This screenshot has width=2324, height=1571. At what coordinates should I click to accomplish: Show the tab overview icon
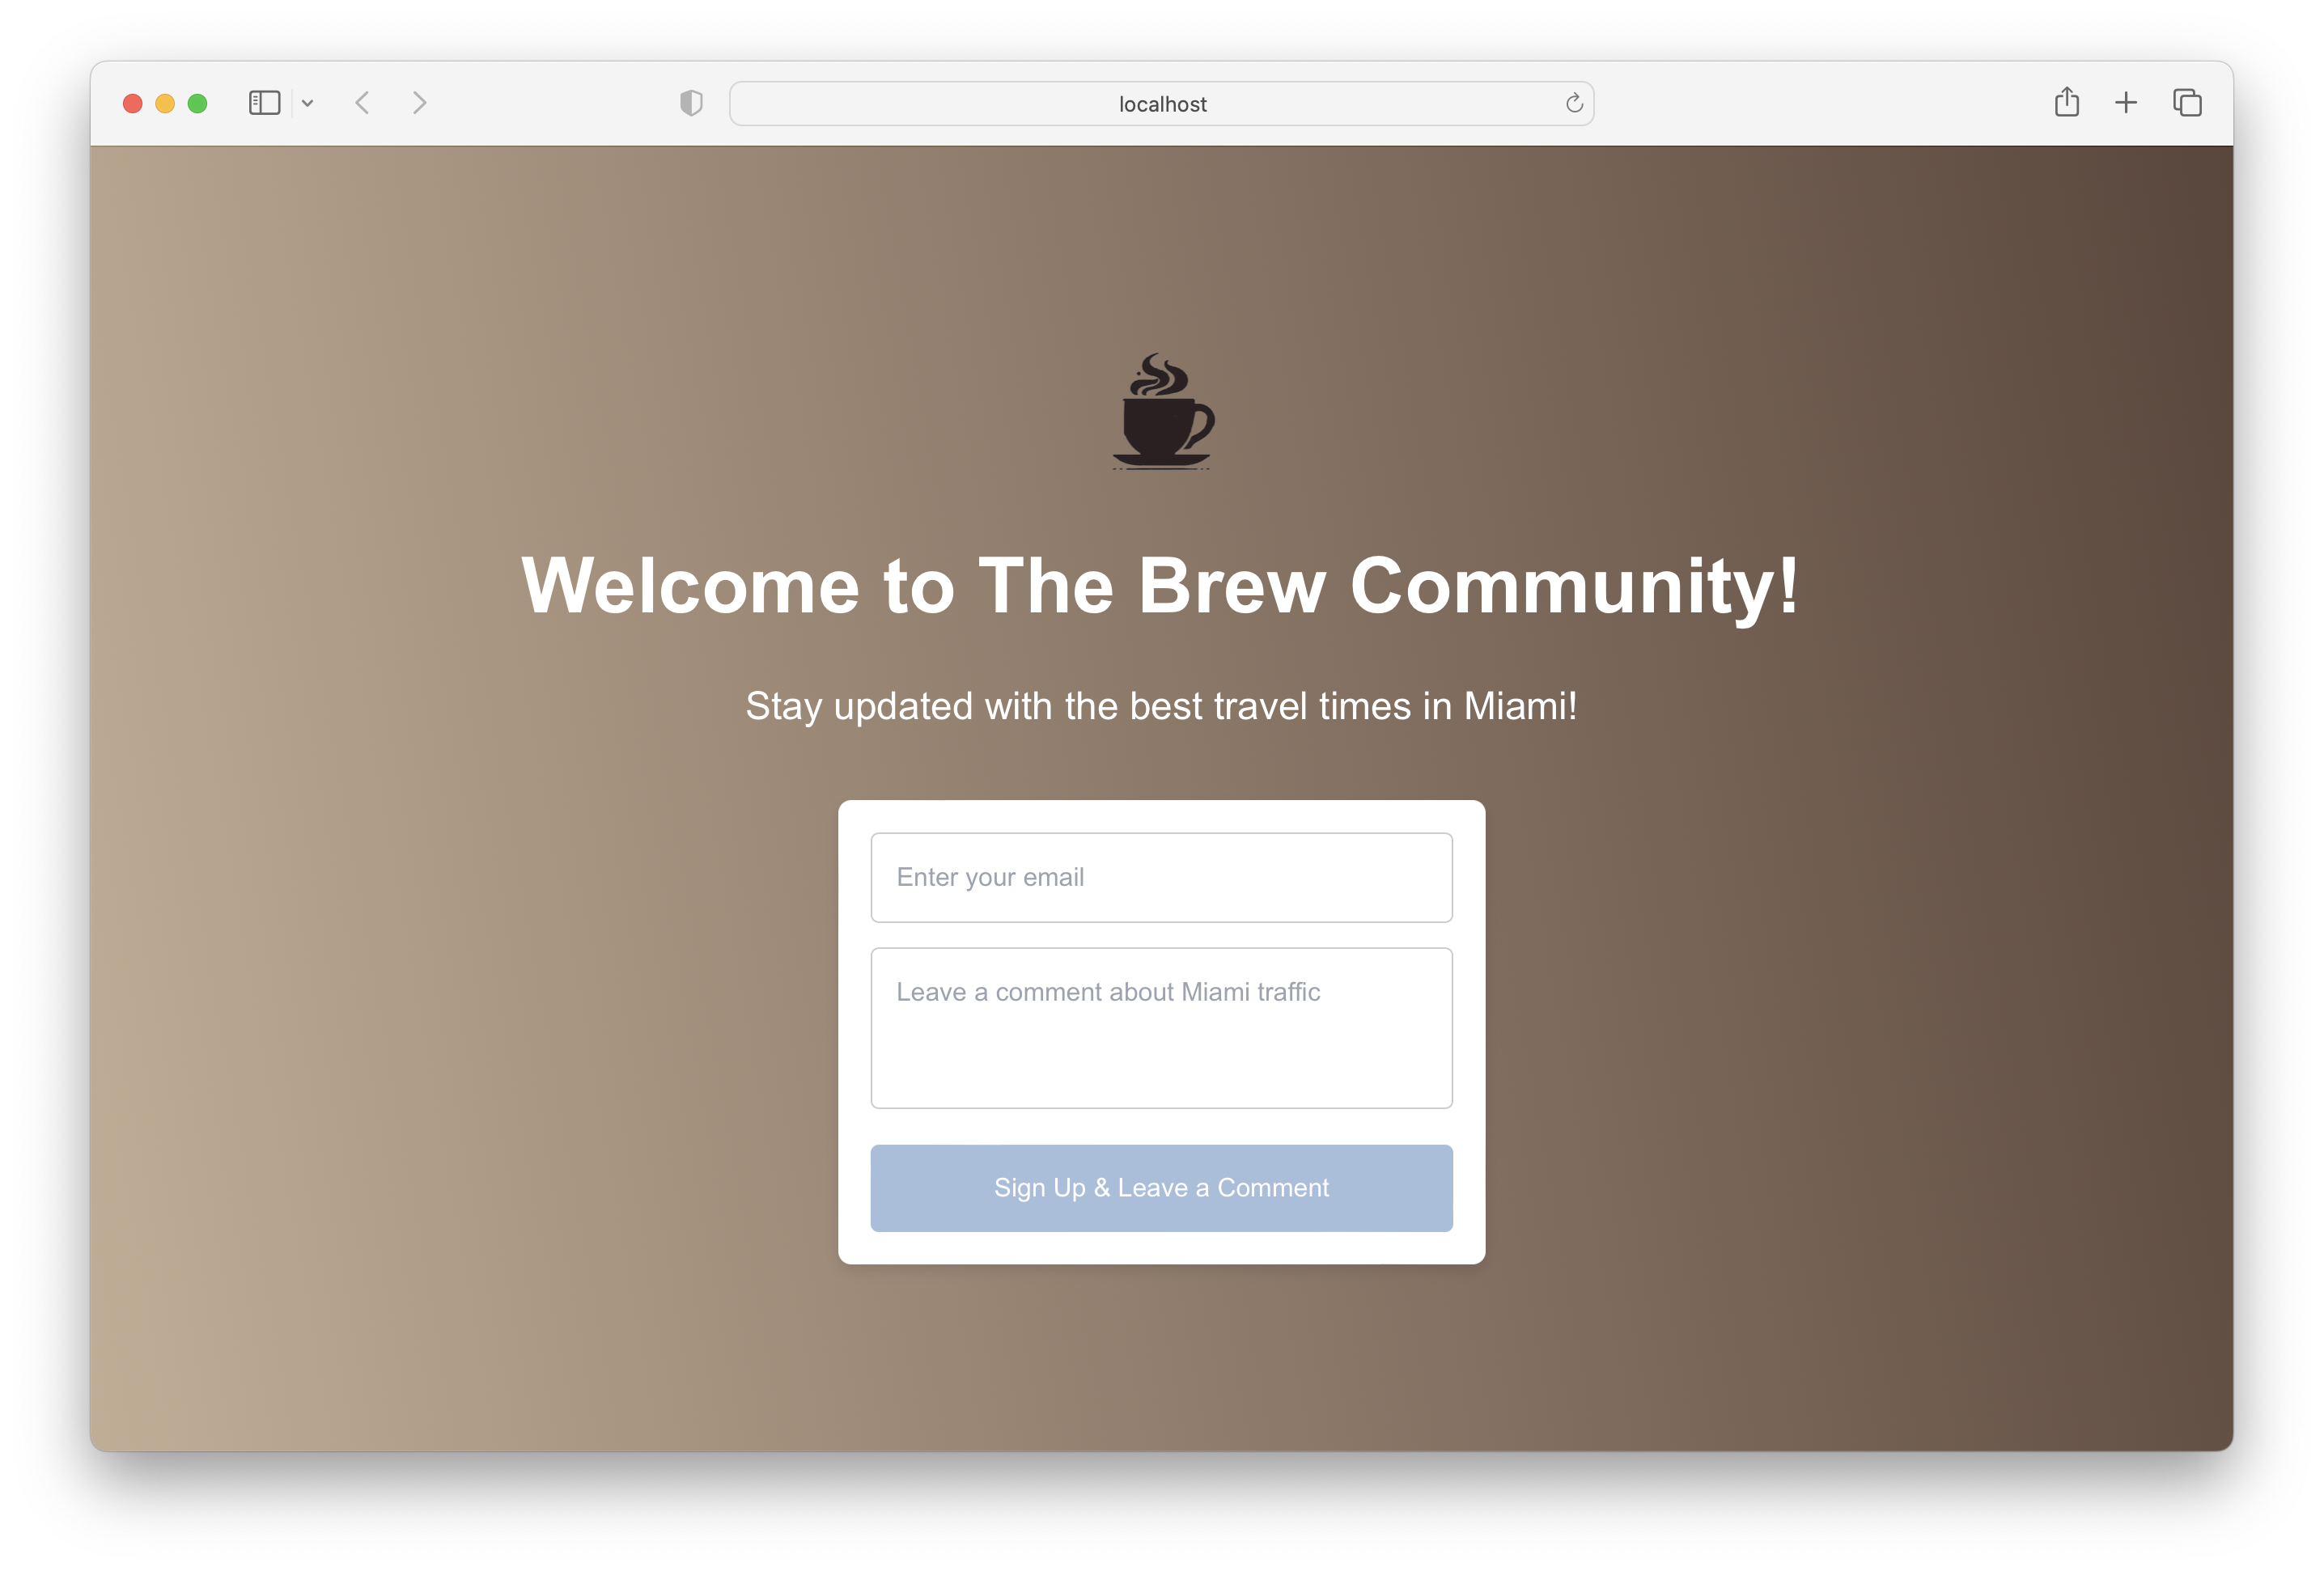coord(2187,102)
